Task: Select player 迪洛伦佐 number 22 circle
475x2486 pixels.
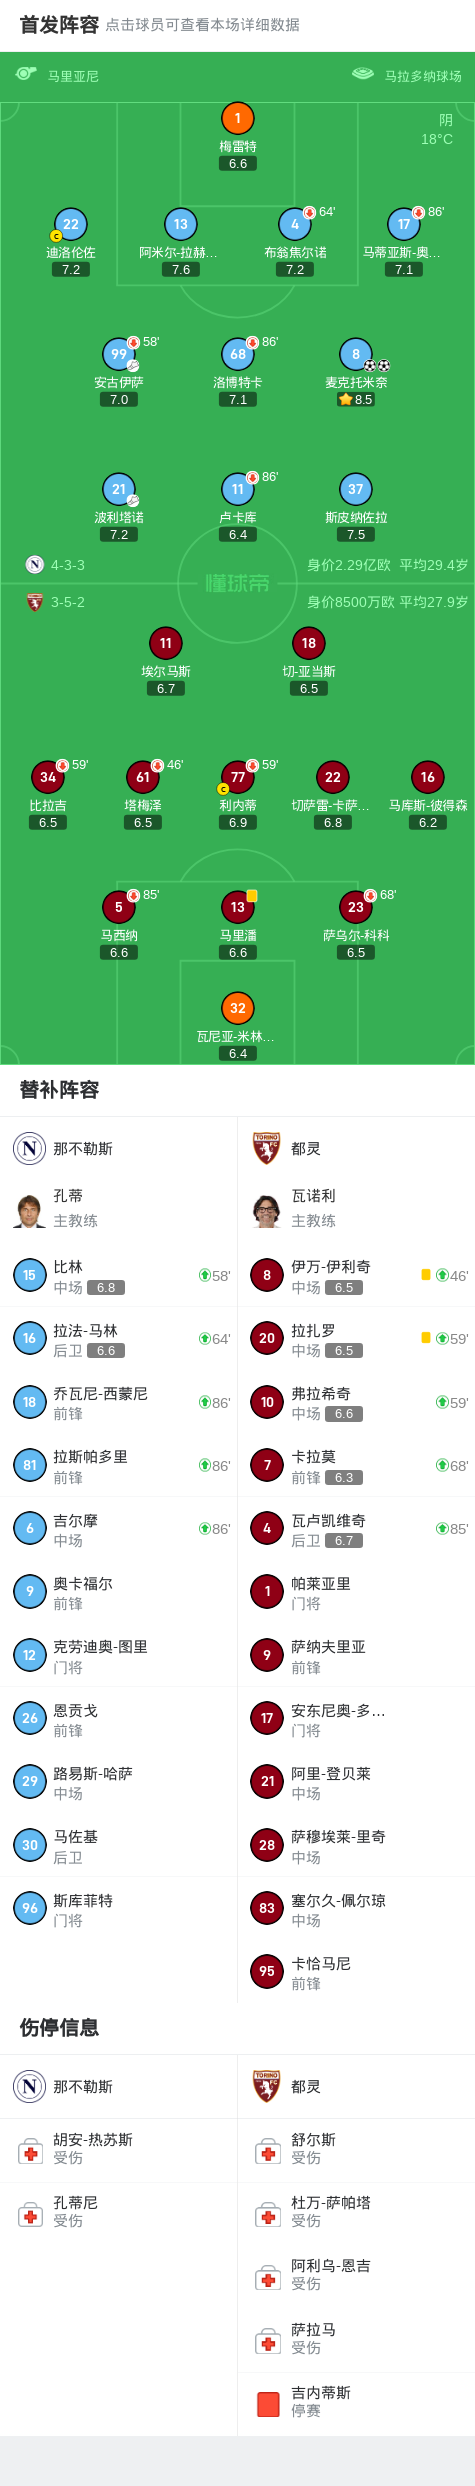Action: tap(71, 224)
